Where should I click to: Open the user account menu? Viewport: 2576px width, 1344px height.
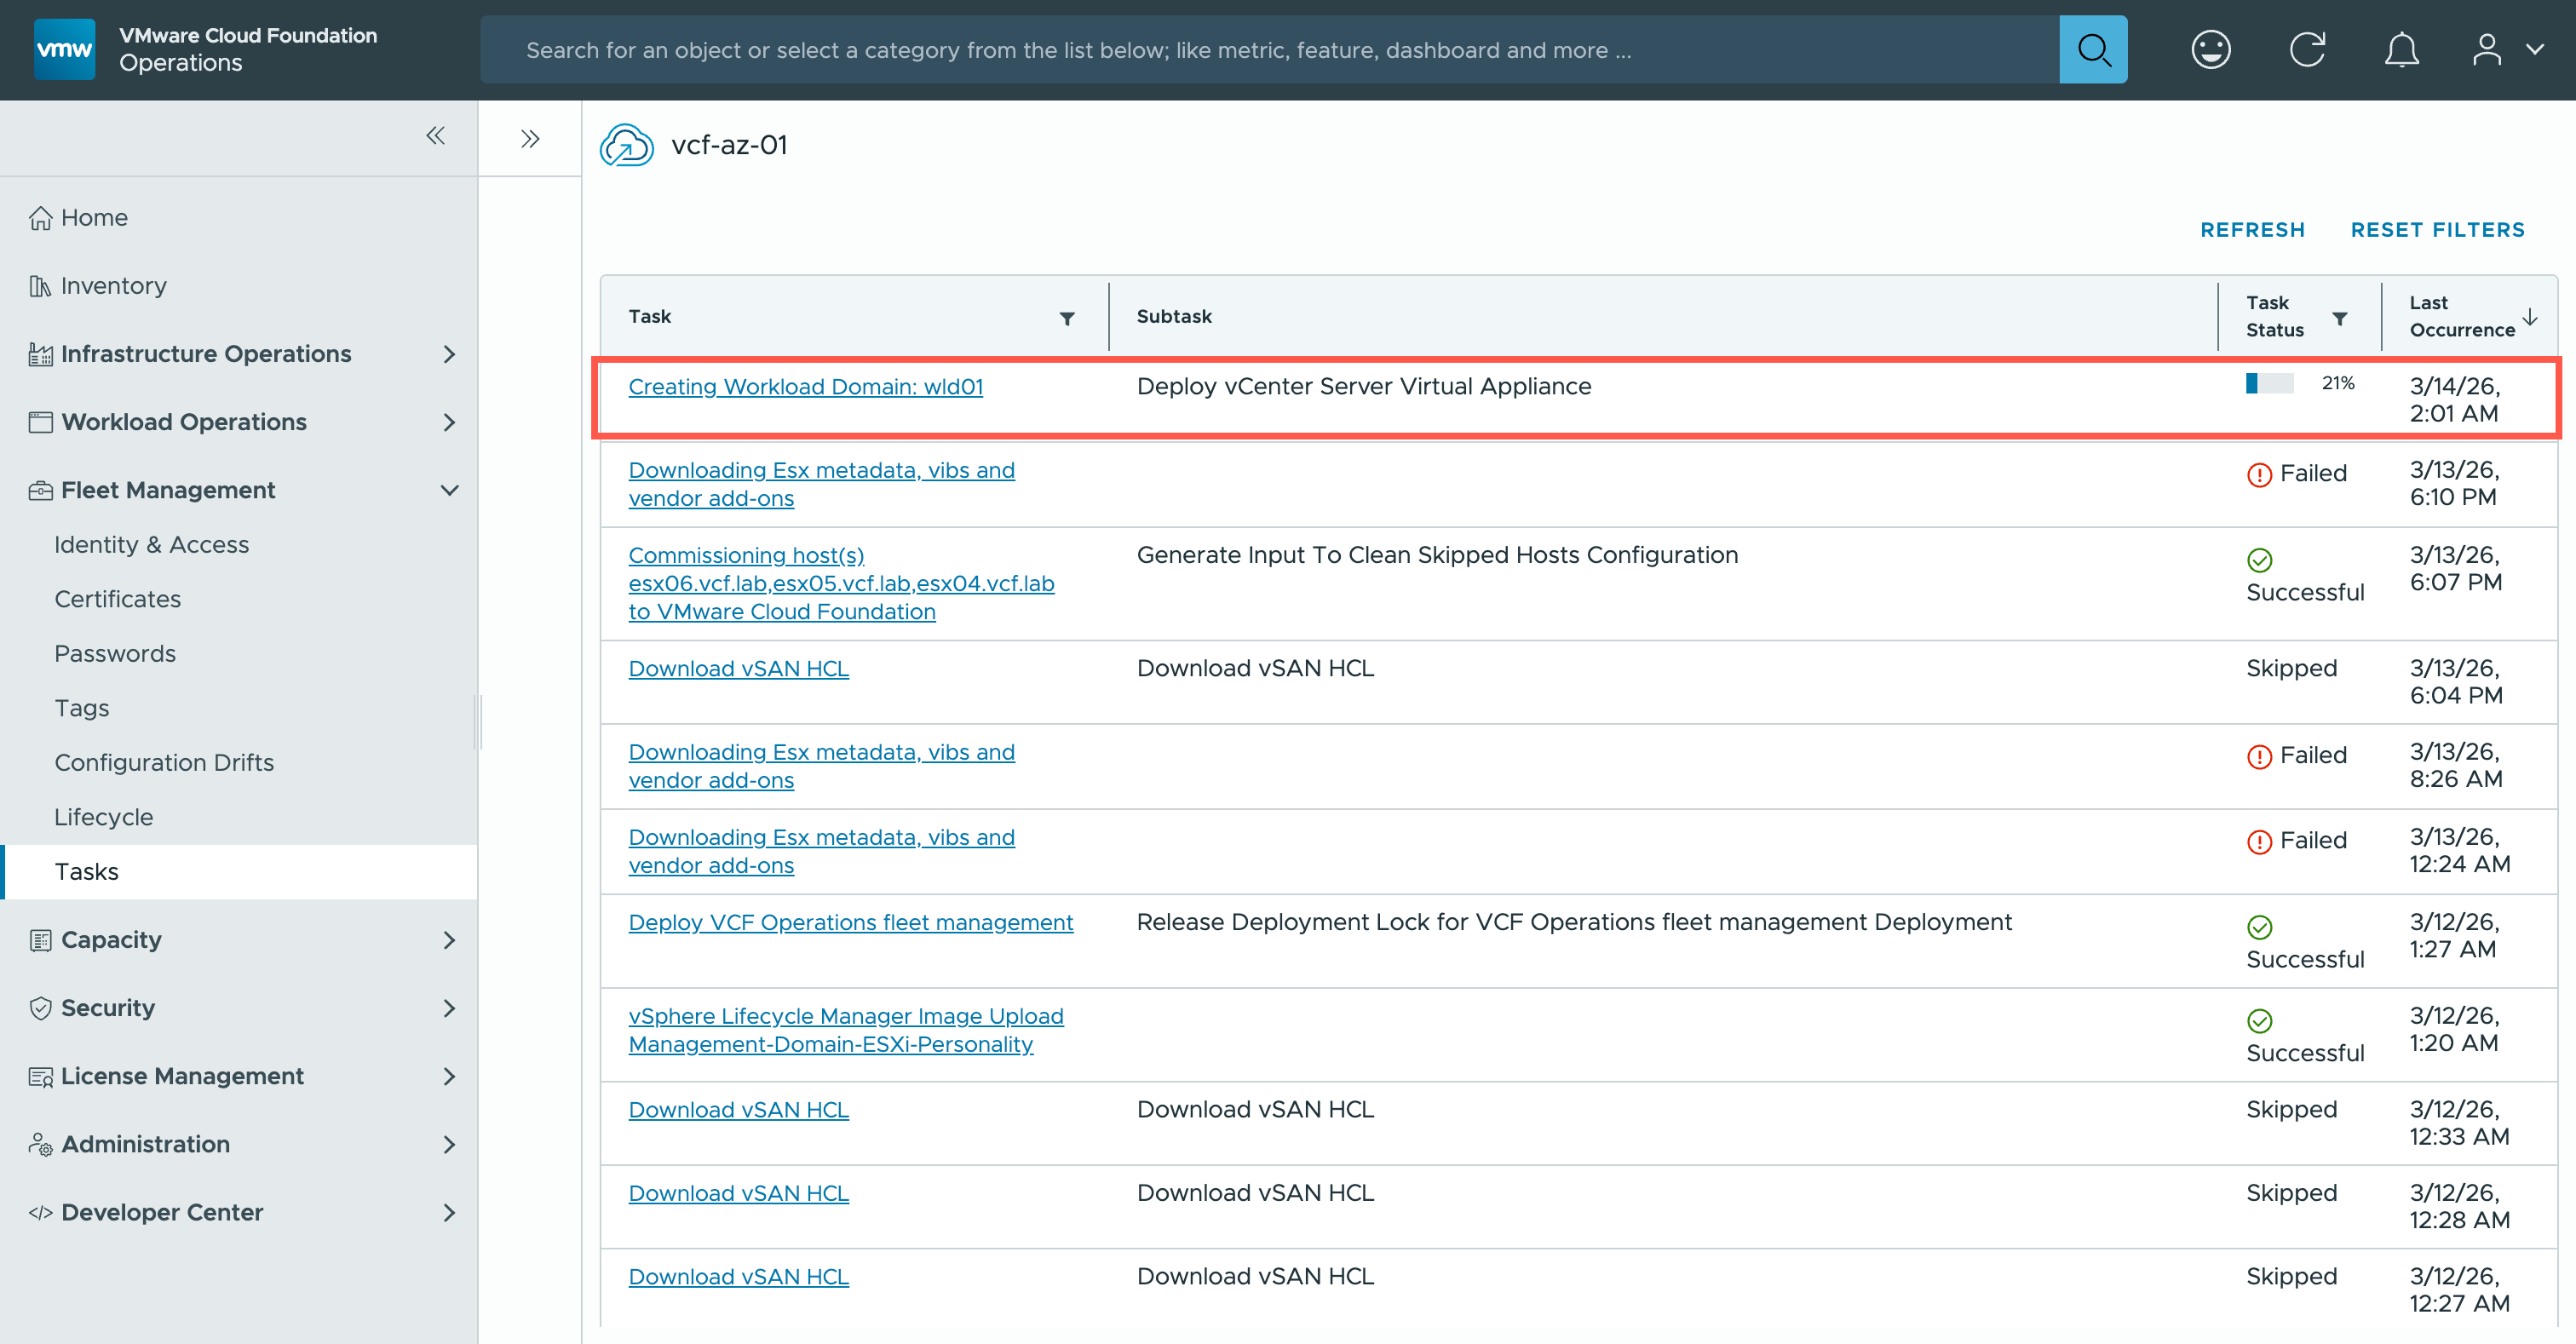click(2505, 50)
